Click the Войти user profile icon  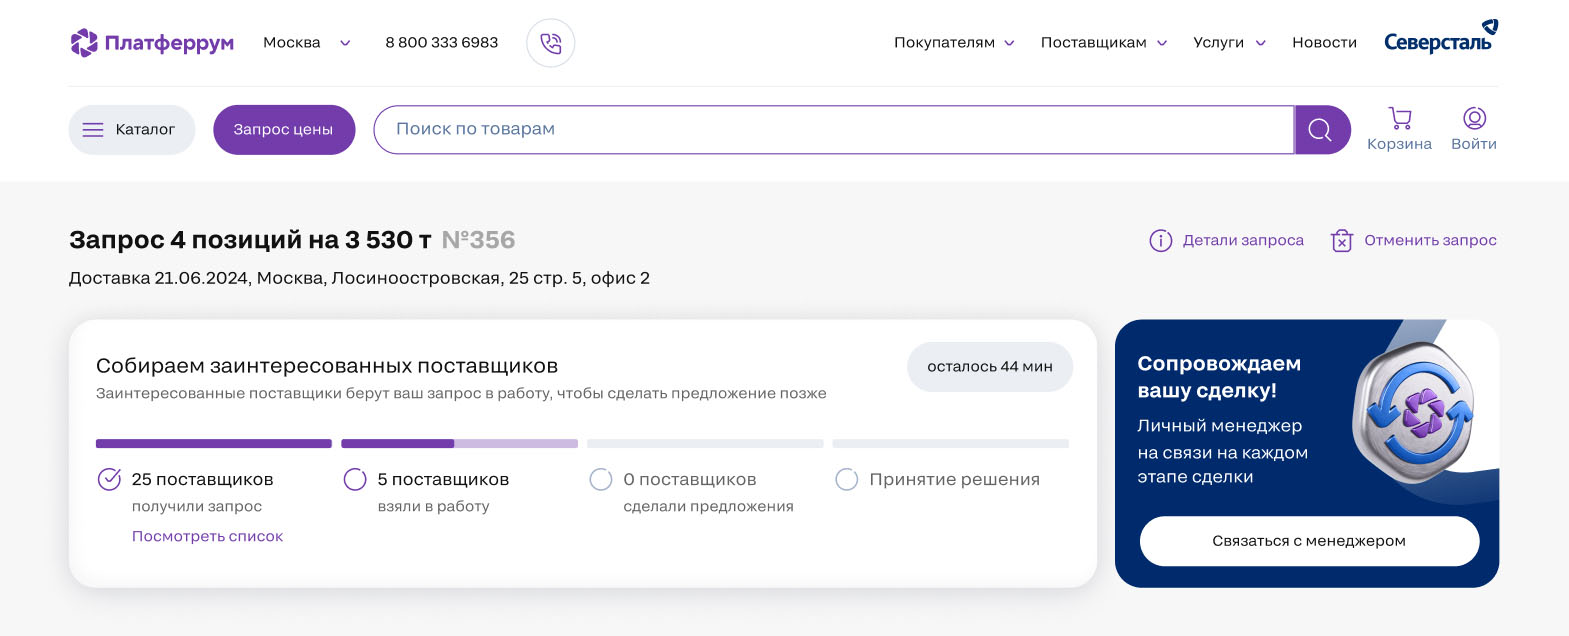tap(1474, 119)
